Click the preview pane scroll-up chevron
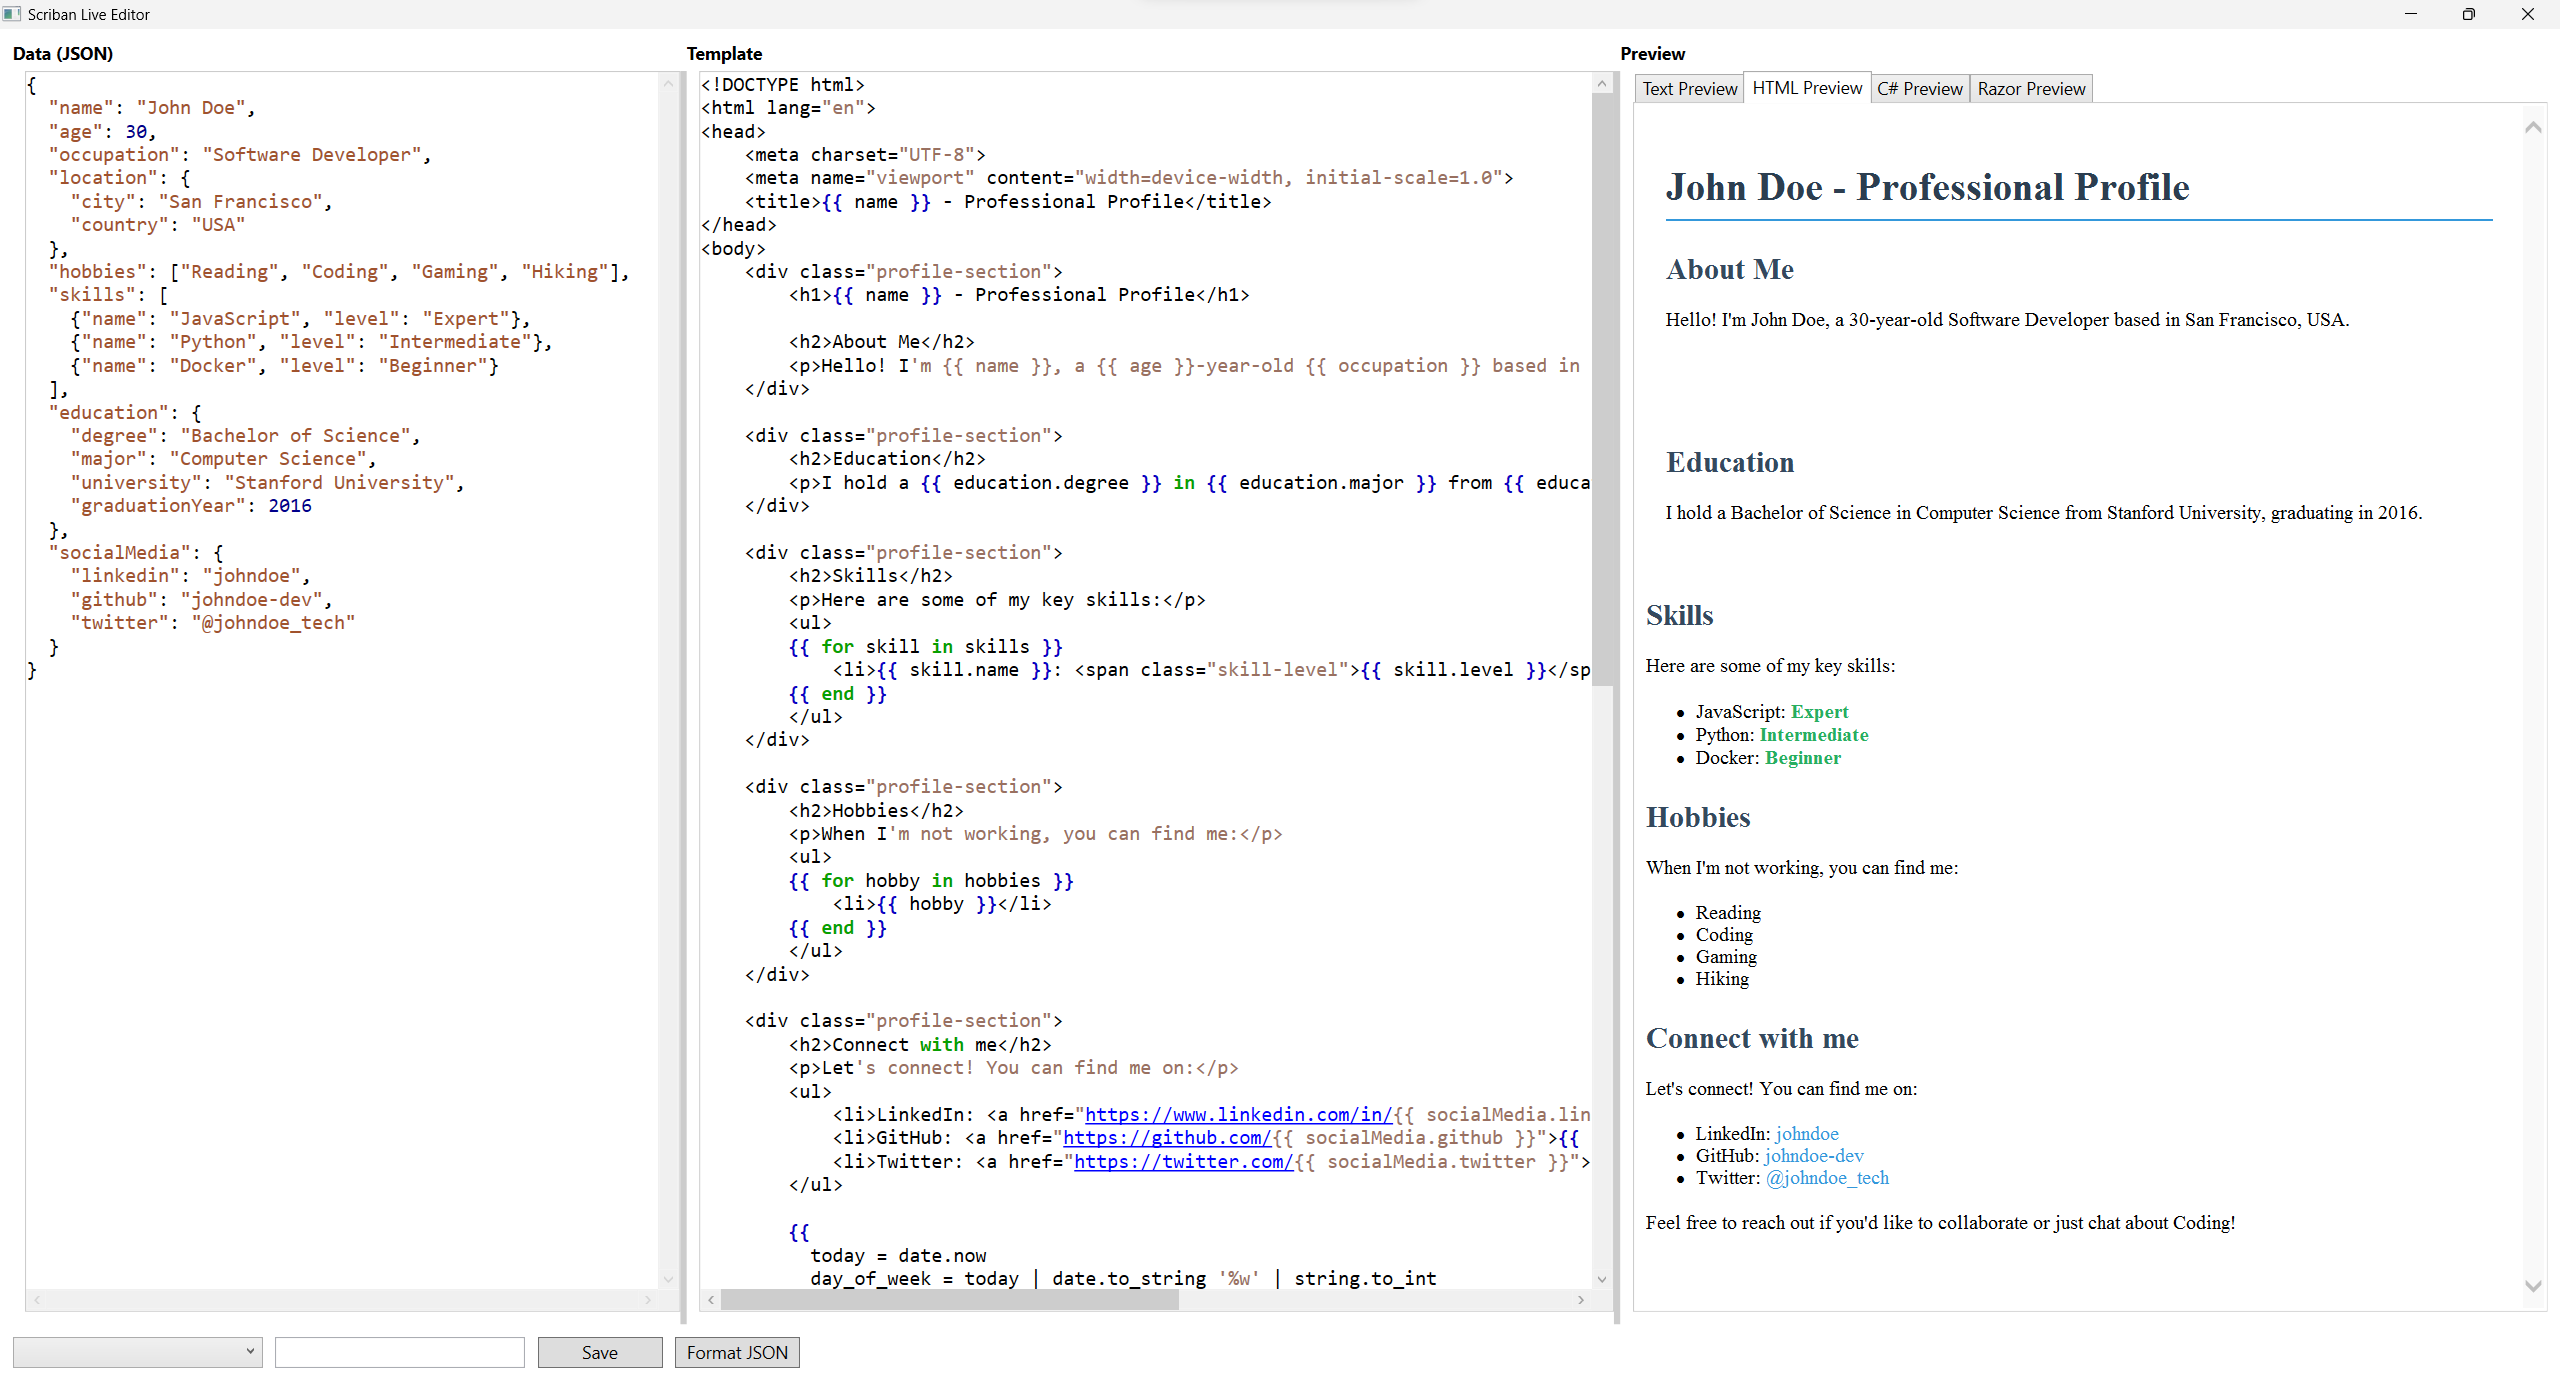Viewport: 2560px width, 1380px height. pyautogui.click(x=2533, y=128)
